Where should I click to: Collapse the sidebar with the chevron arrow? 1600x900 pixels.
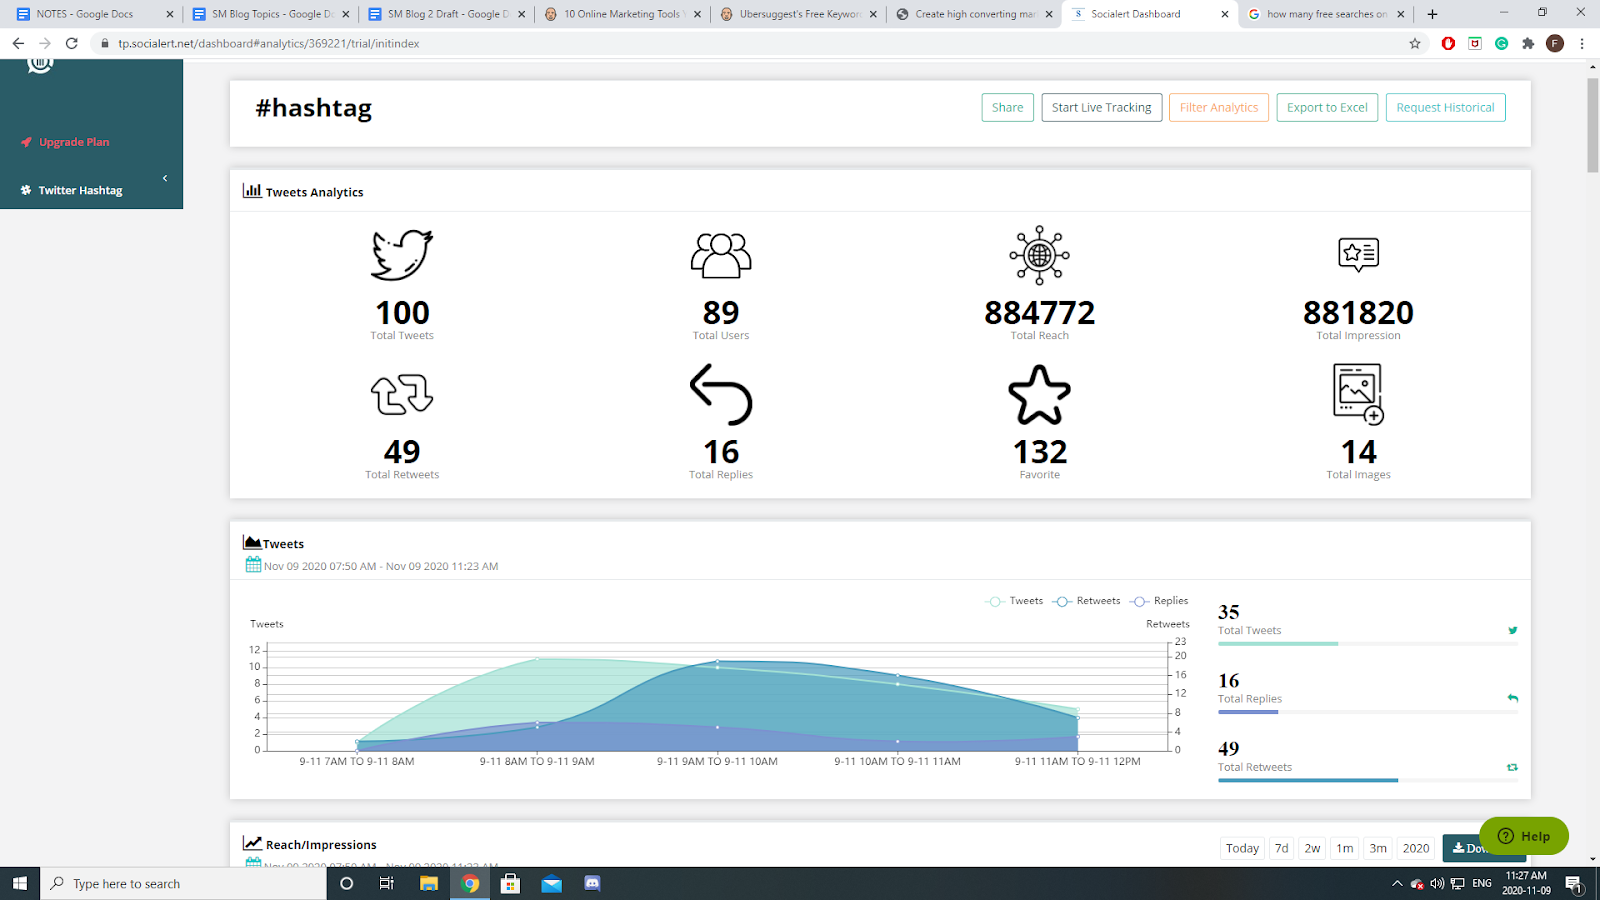pos(165,178)
